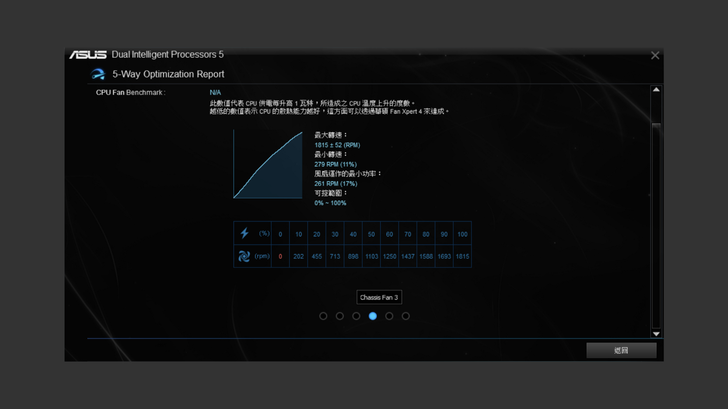Viewport: 728px width, 409px height.
Task: Click the 30 percent header cell
Action: click(335, 234)
